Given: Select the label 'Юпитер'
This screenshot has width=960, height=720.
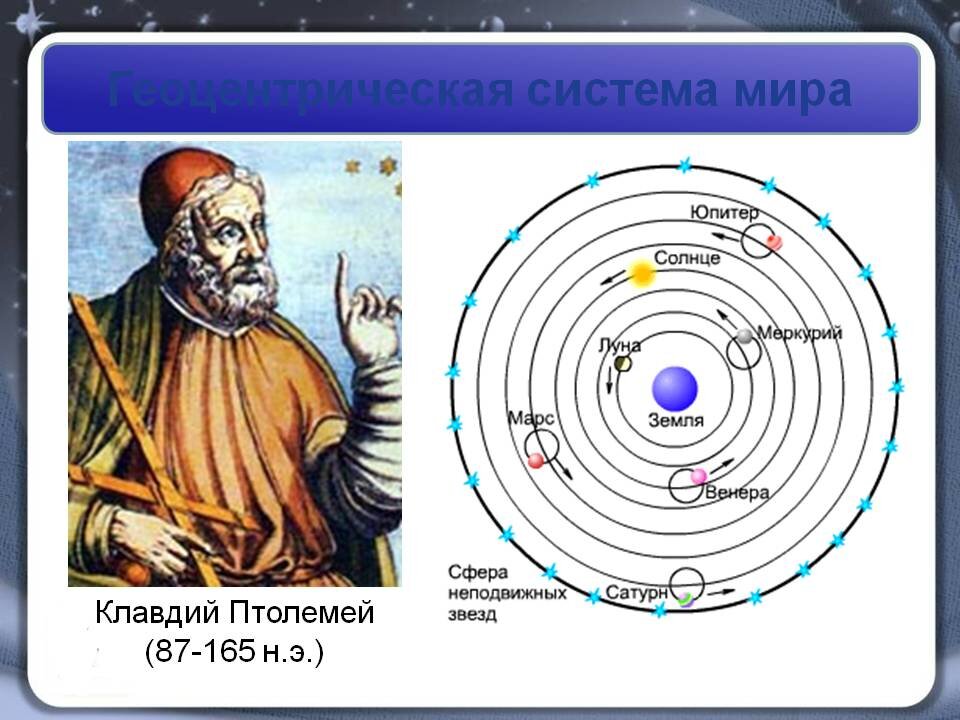Looking at the screenshot, I should [724, 212].
